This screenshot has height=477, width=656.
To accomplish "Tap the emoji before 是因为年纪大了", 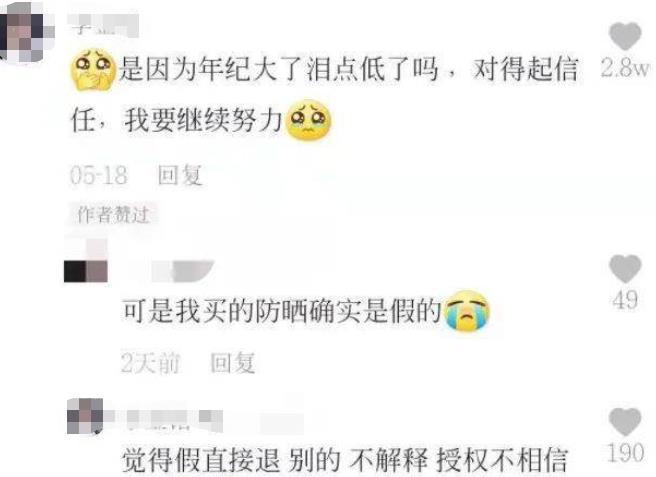I will pos(94,70).
